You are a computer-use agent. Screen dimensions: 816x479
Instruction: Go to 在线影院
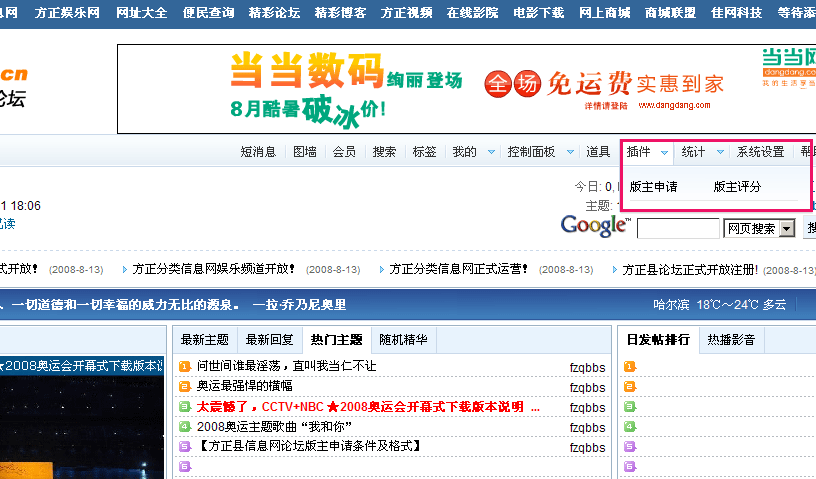click(473, 12)
